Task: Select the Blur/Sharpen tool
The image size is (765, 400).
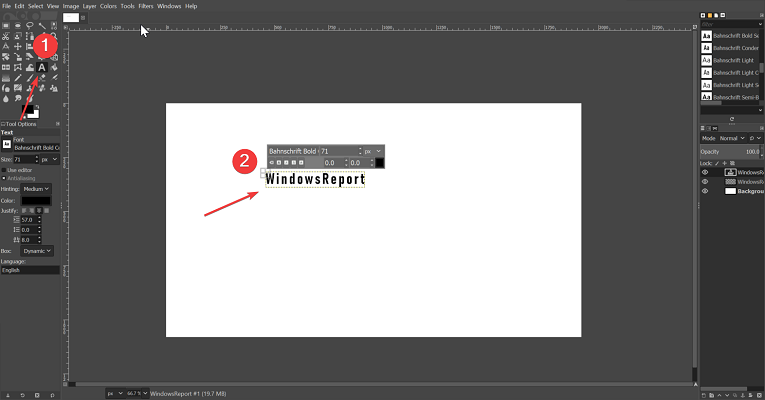Action: point(6,99)
